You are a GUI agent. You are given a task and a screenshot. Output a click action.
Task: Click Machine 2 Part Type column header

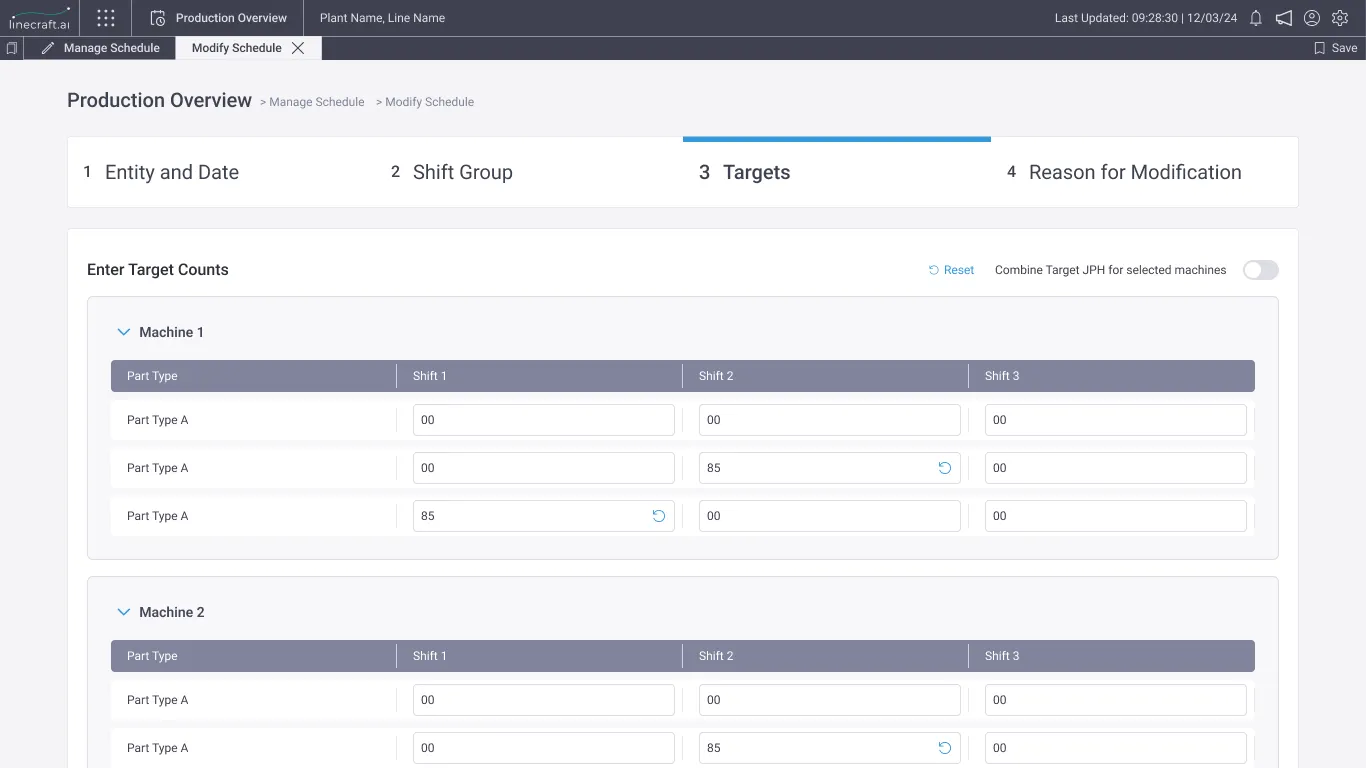(x=254, y=656)
